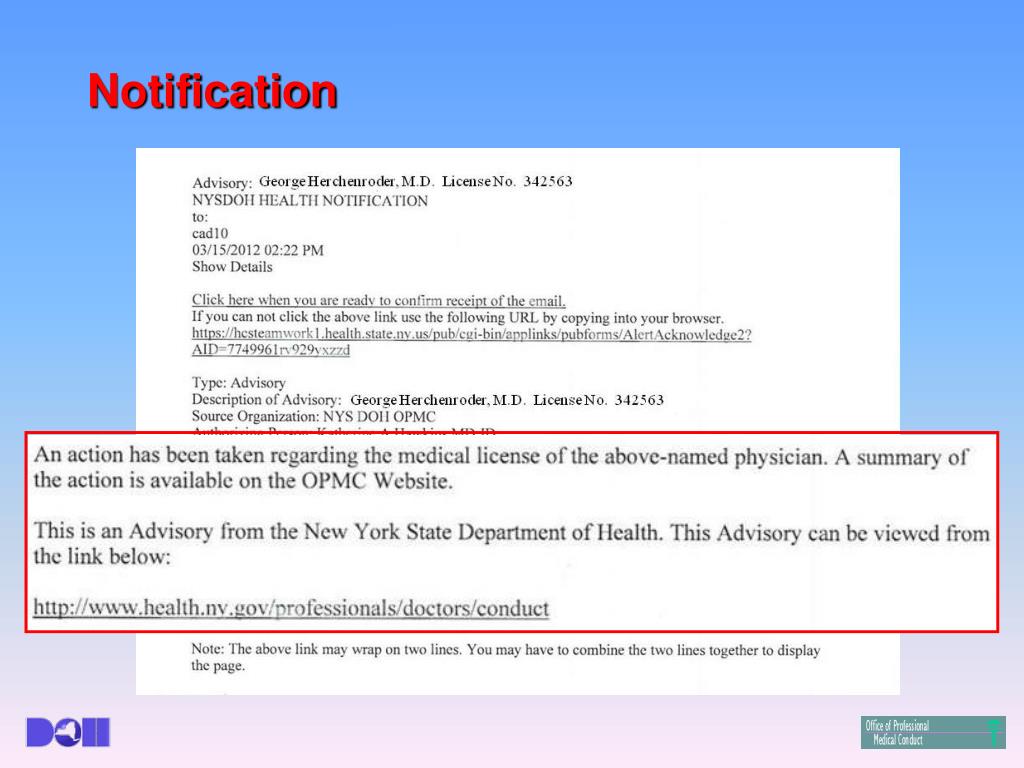1024x768 pixels.
Task: Click the DOH logo icon
Action: point(68,732)
